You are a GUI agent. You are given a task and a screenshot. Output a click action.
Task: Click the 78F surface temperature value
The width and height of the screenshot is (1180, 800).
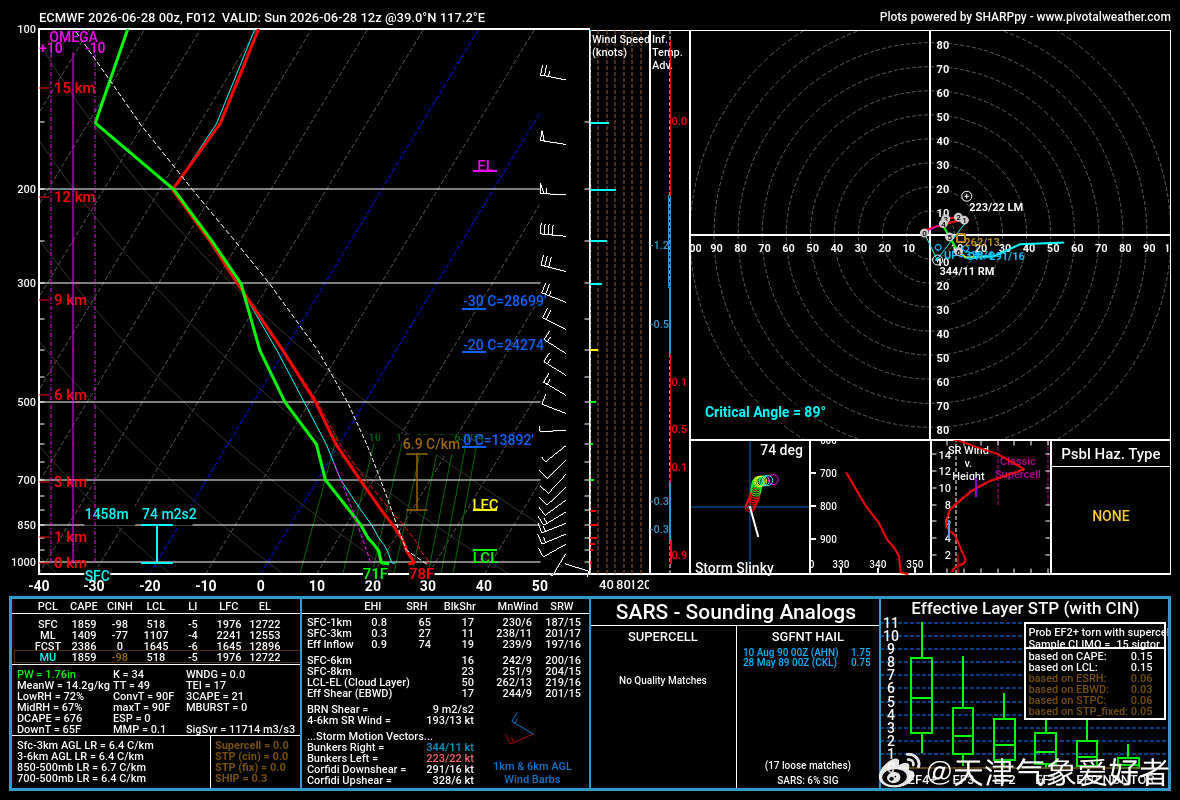pos(421,574)
